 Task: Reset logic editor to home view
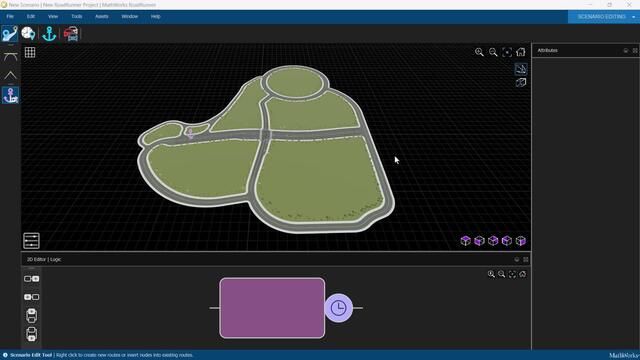(522, 274)
